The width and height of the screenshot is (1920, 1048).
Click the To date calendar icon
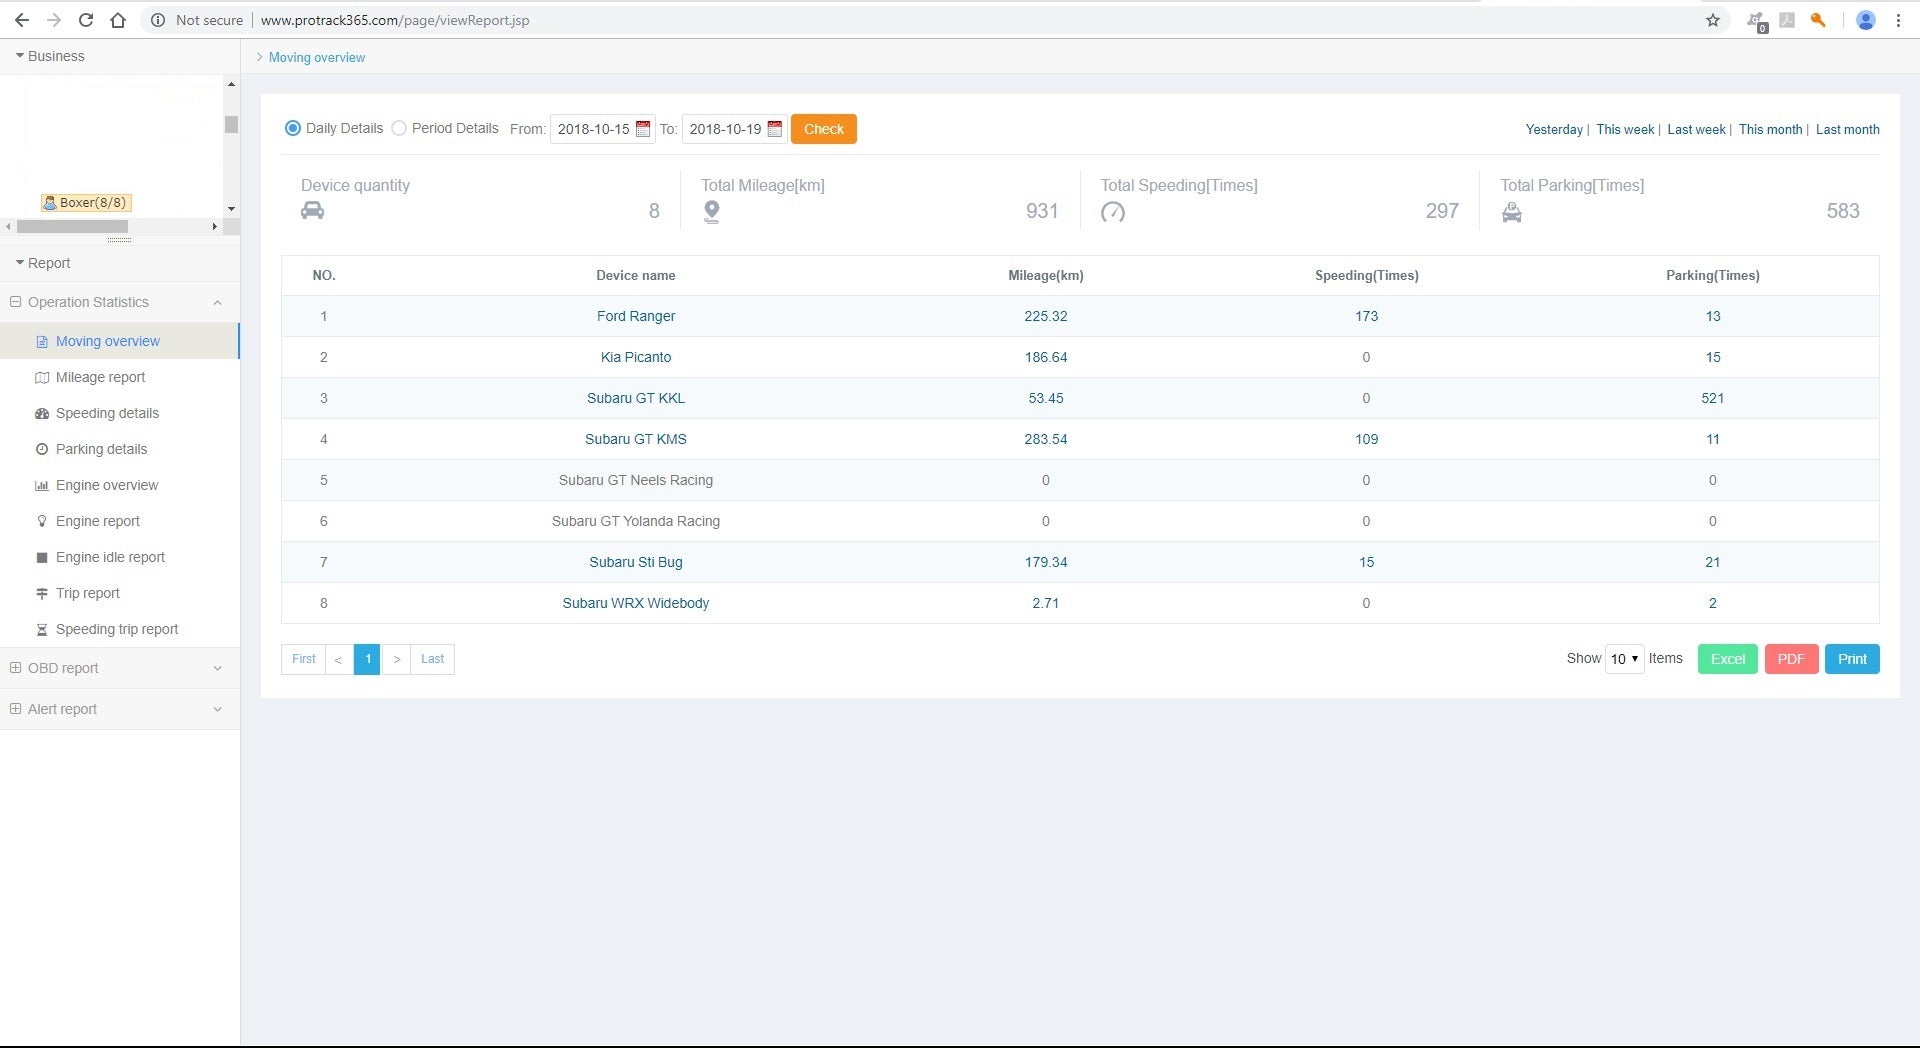click(774, 129)
